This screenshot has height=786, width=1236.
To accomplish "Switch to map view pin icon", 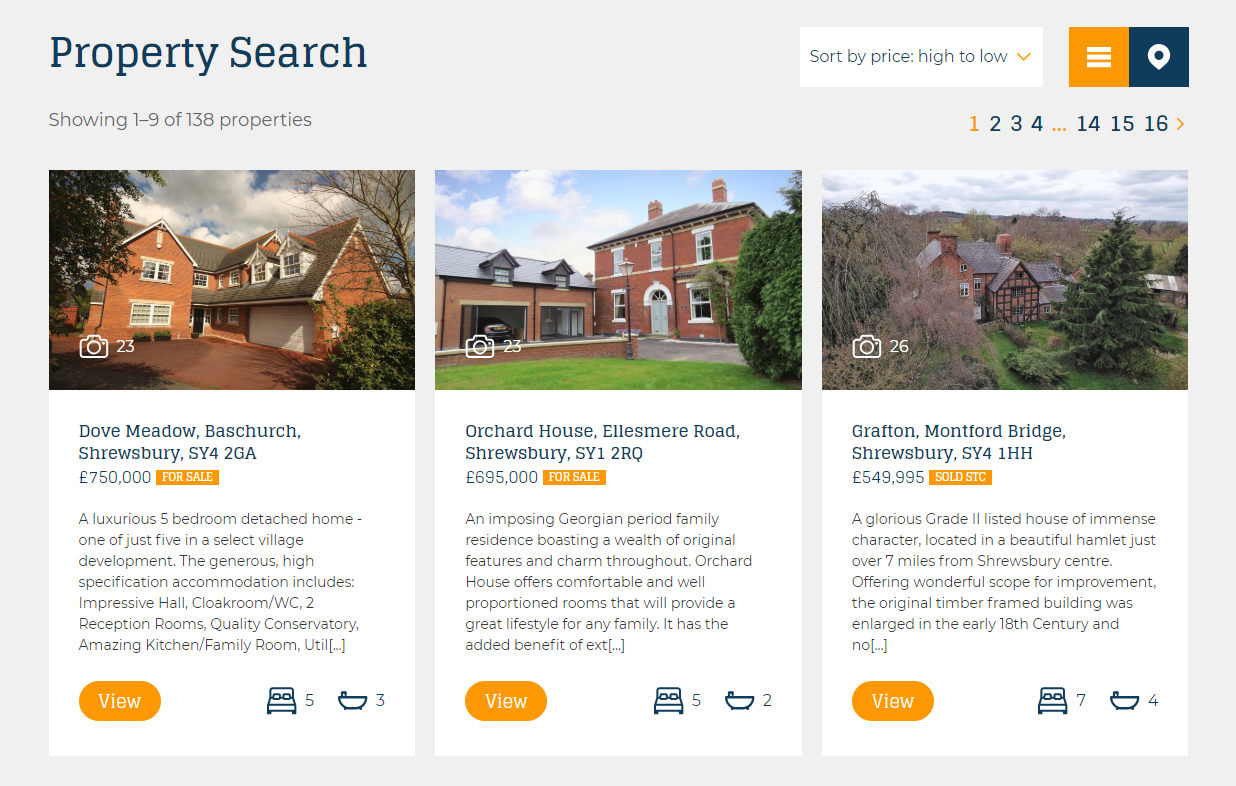I will (1159, 57).
